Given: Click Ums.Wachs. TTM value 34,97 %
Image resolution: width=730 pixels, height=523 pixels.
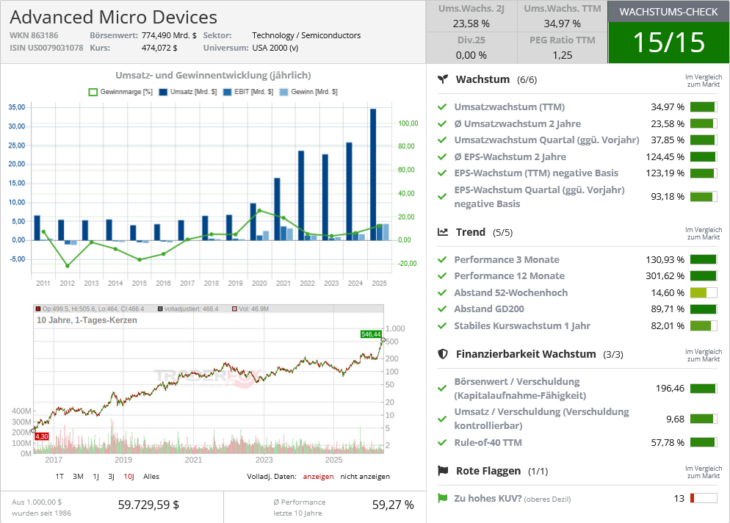Looking at the screenshot, I should [x=562, y=24].
